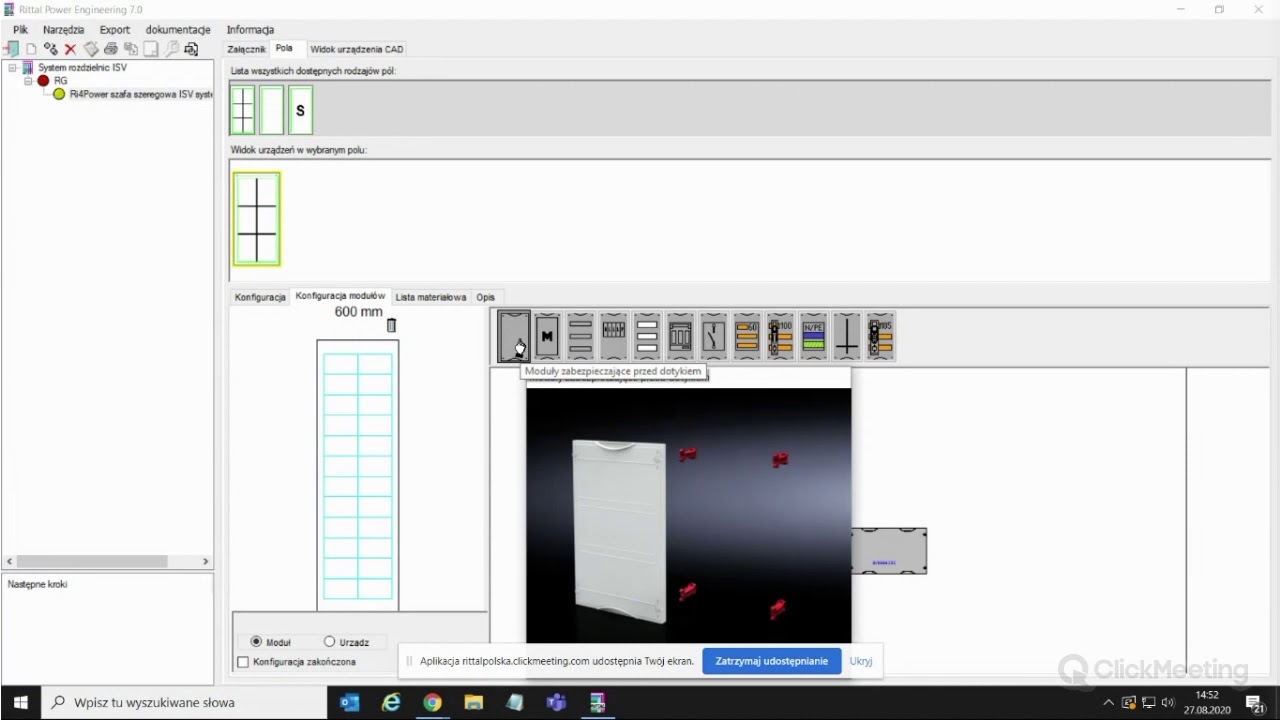Click the selected field device view thumbnail
This screenshot has width=1280, height=720.
click(x=257, y=219)
